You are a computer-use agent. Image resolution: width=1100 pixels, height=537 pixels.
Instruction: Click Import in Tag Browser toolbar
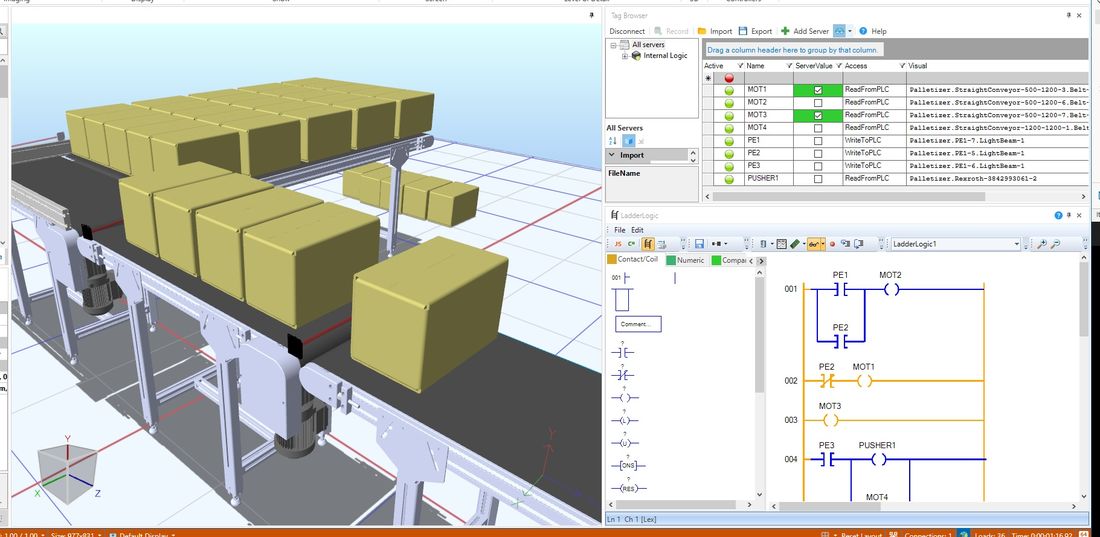click(x=715, y=31)
